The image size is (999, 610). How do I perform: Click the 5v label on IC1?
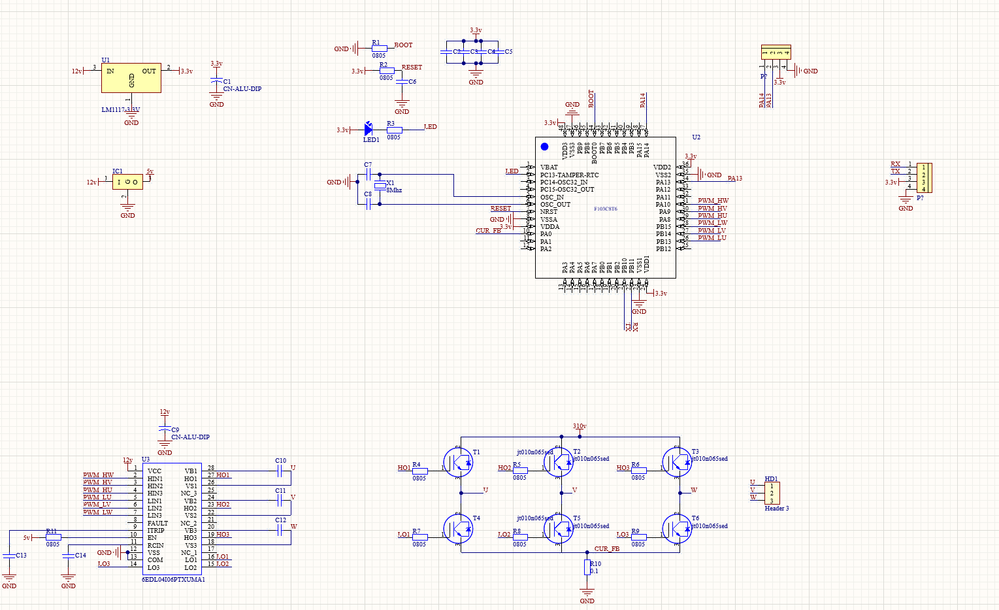point(150,172)
